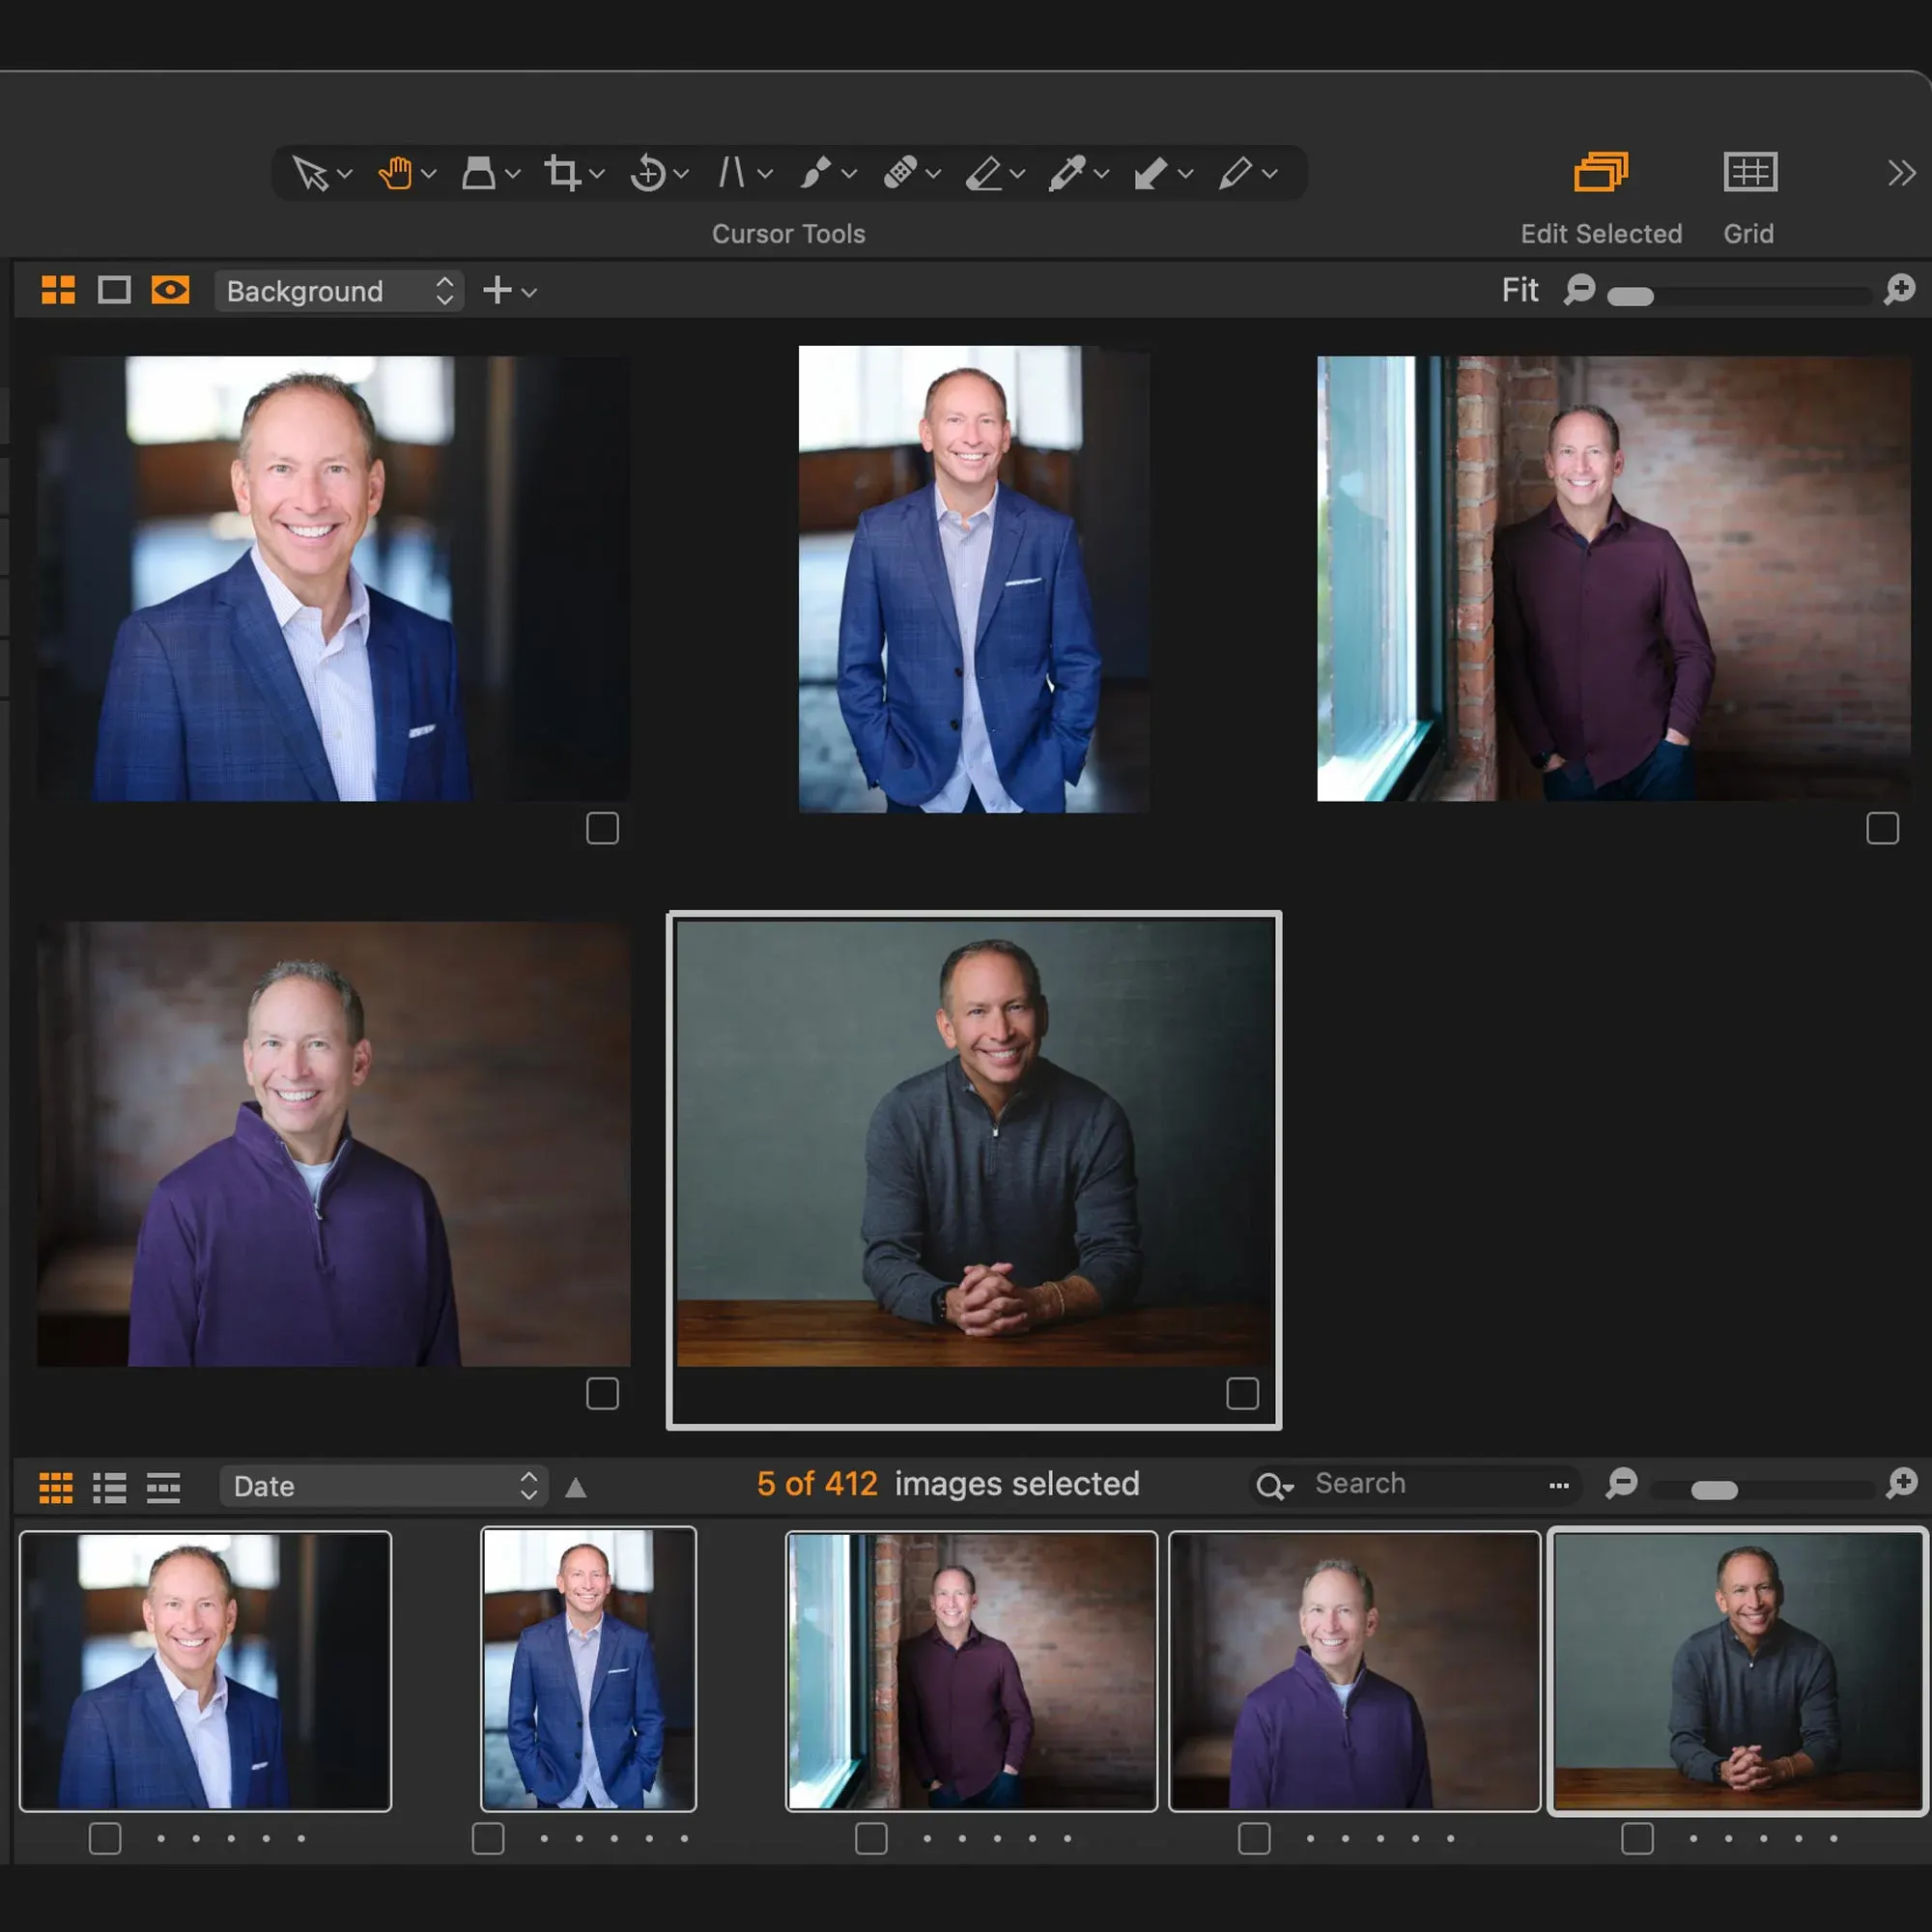The width and height of the screenshot is (1932, 1932).
Task: Switch to list view layout
Action: click(110, 1485)
